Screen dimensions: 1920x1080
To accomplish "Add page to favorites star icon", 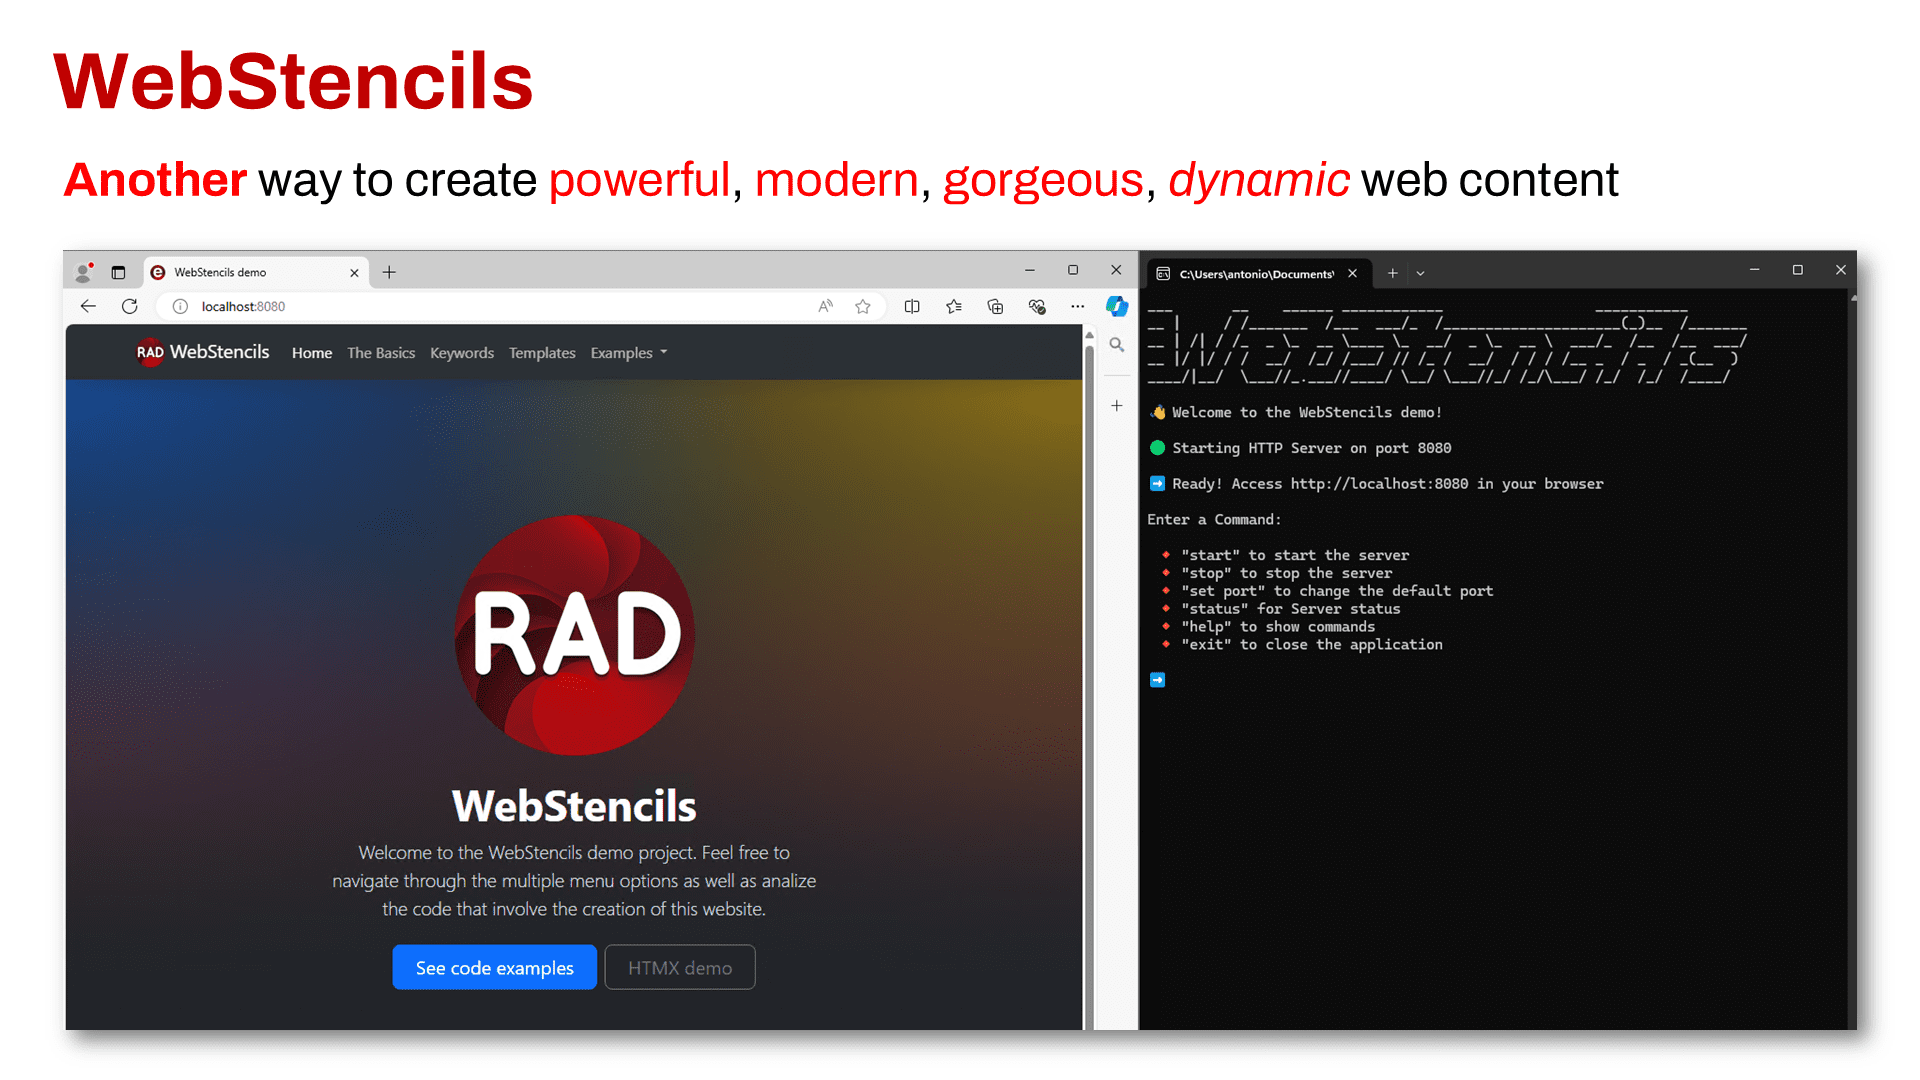I will click(x=863, y=306).
